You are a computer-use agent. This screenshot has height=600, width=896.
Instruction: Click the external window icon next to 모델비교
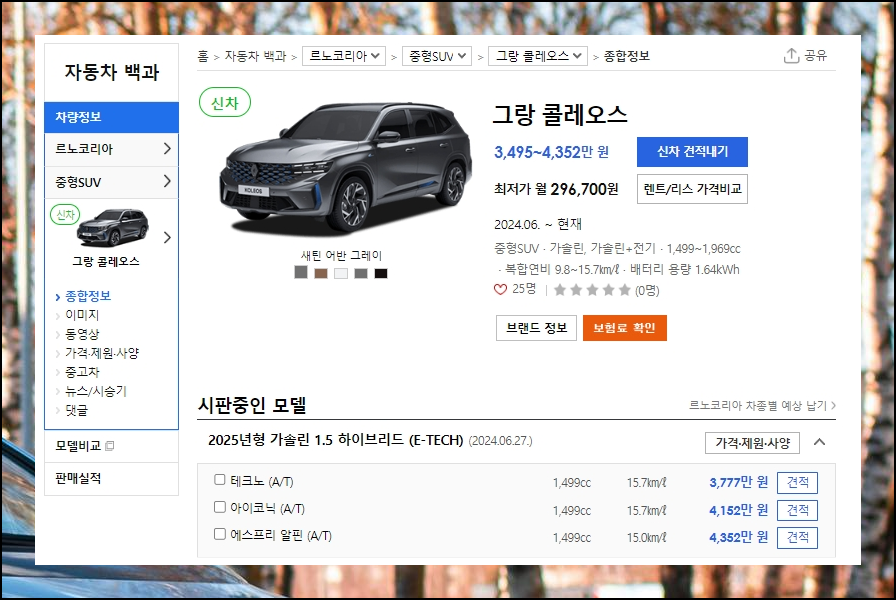[110, 446]
